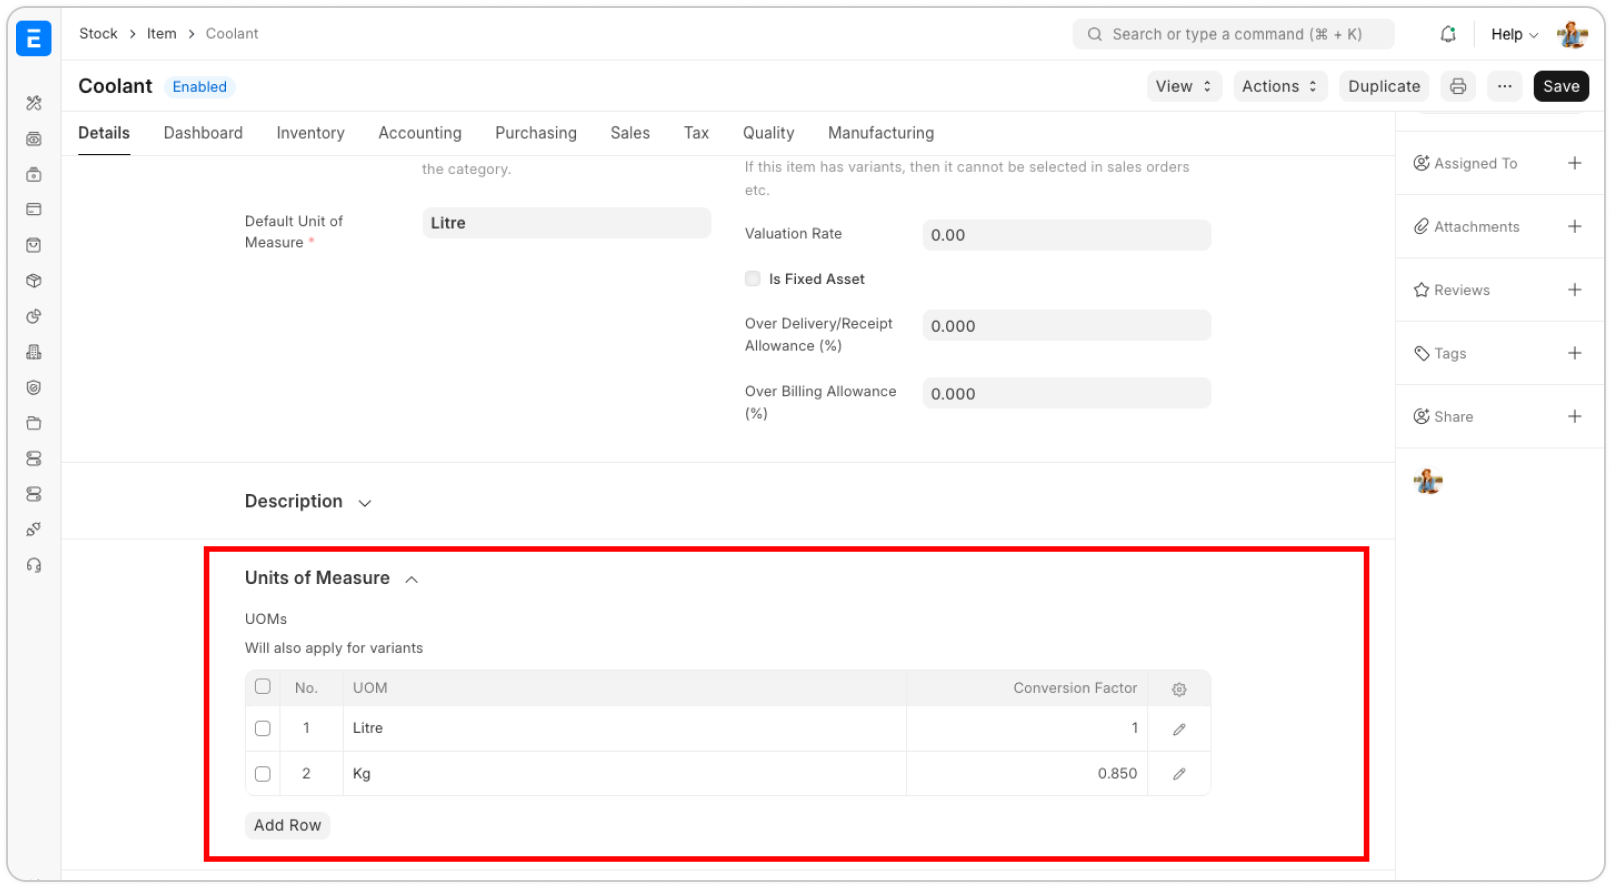
Task: Open the notifications bell
Action: tap(1447, 34)
